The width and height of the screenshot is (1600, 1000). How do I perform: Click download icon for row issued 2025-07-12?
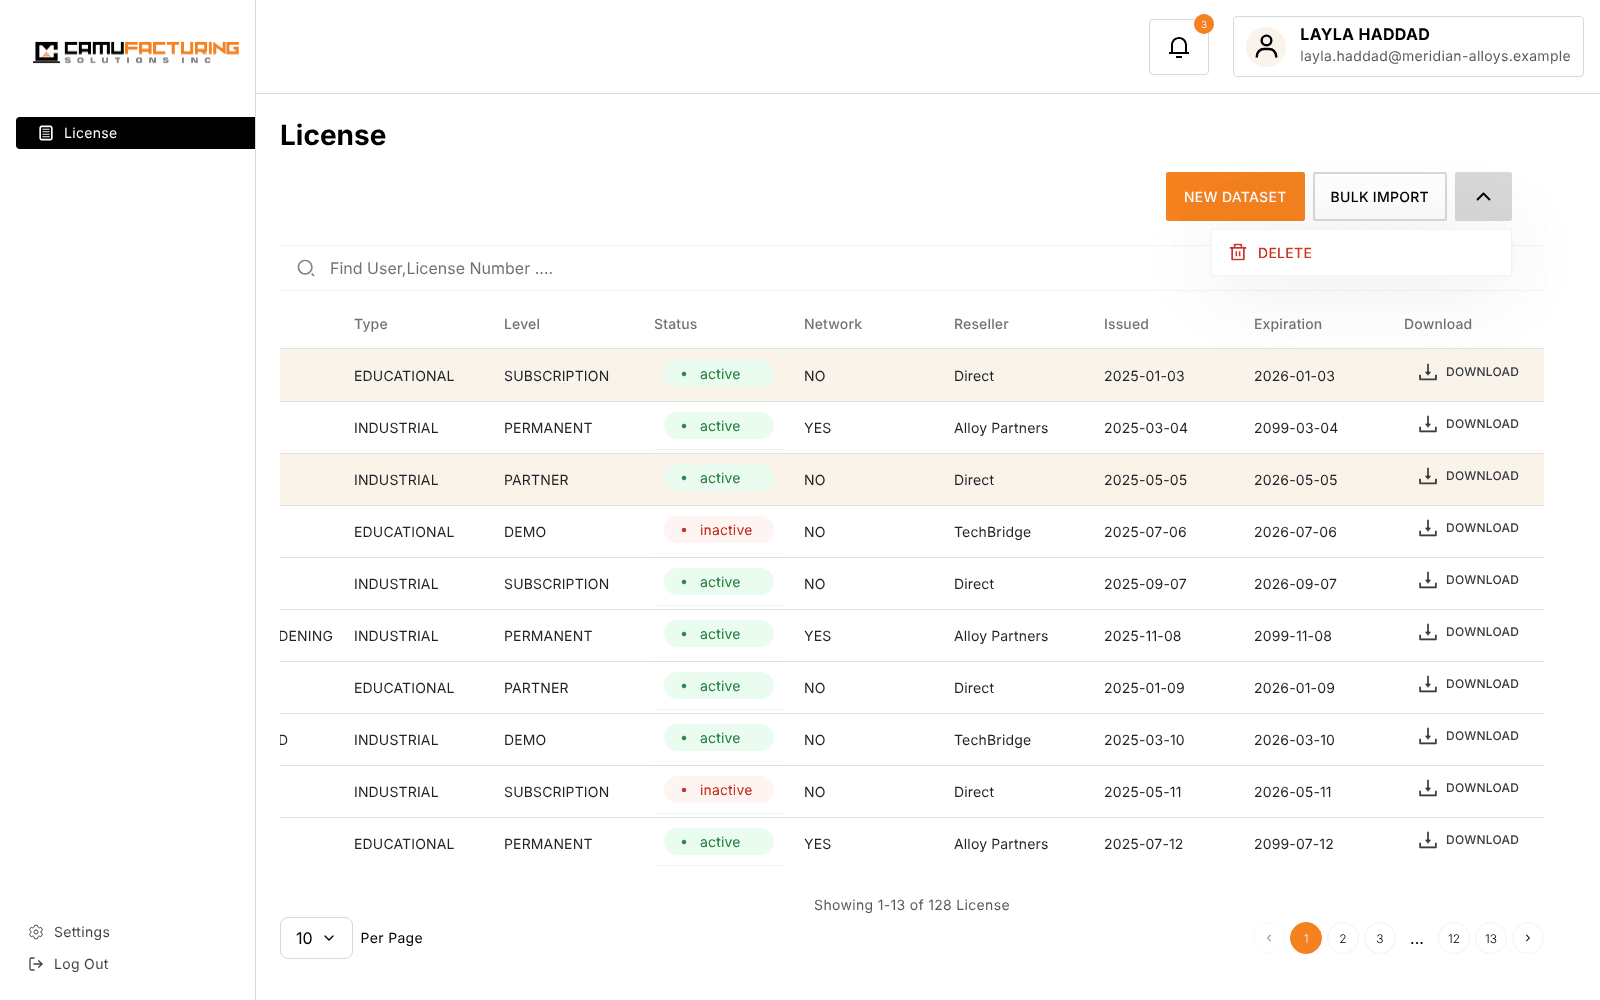pyautogui.click(x=1428, y=840)
